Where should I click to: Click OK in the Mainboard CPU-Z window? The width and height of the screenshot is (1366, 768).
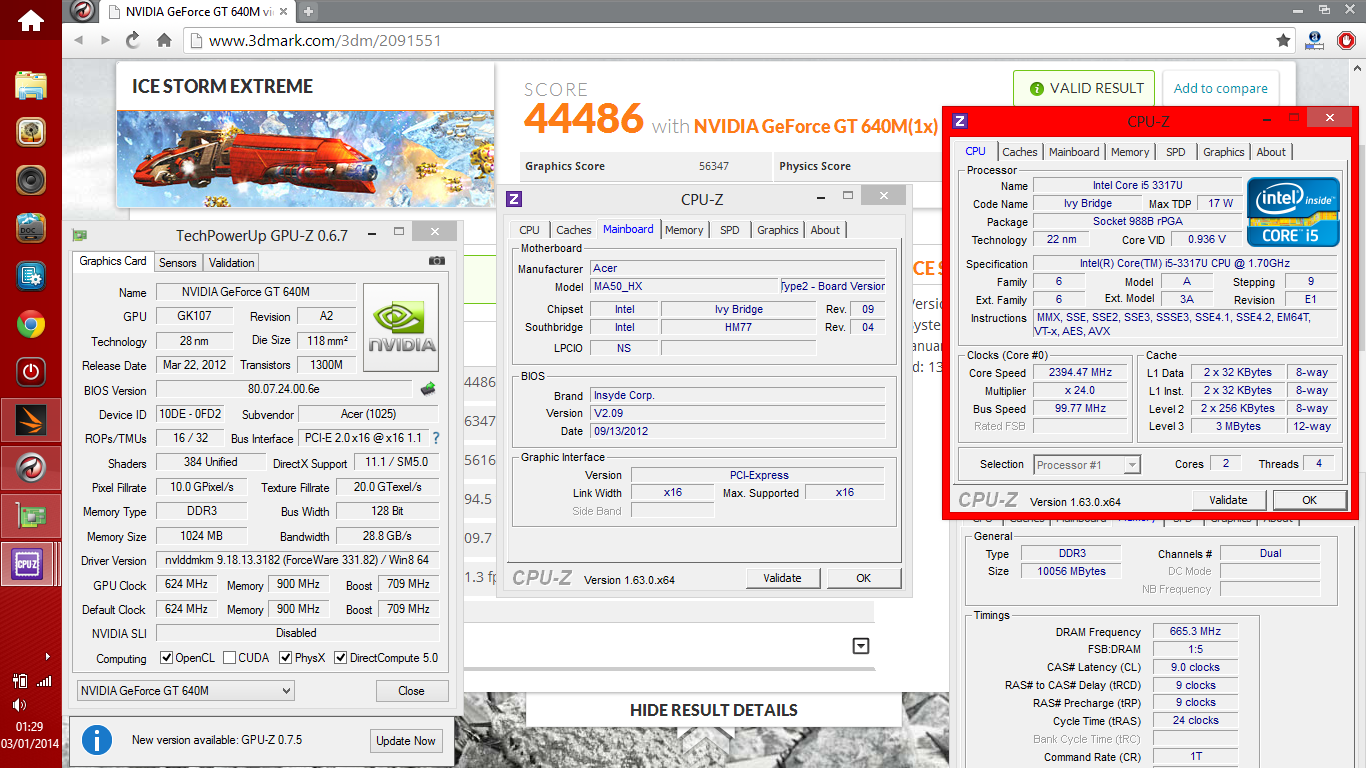tap(864, 578)
